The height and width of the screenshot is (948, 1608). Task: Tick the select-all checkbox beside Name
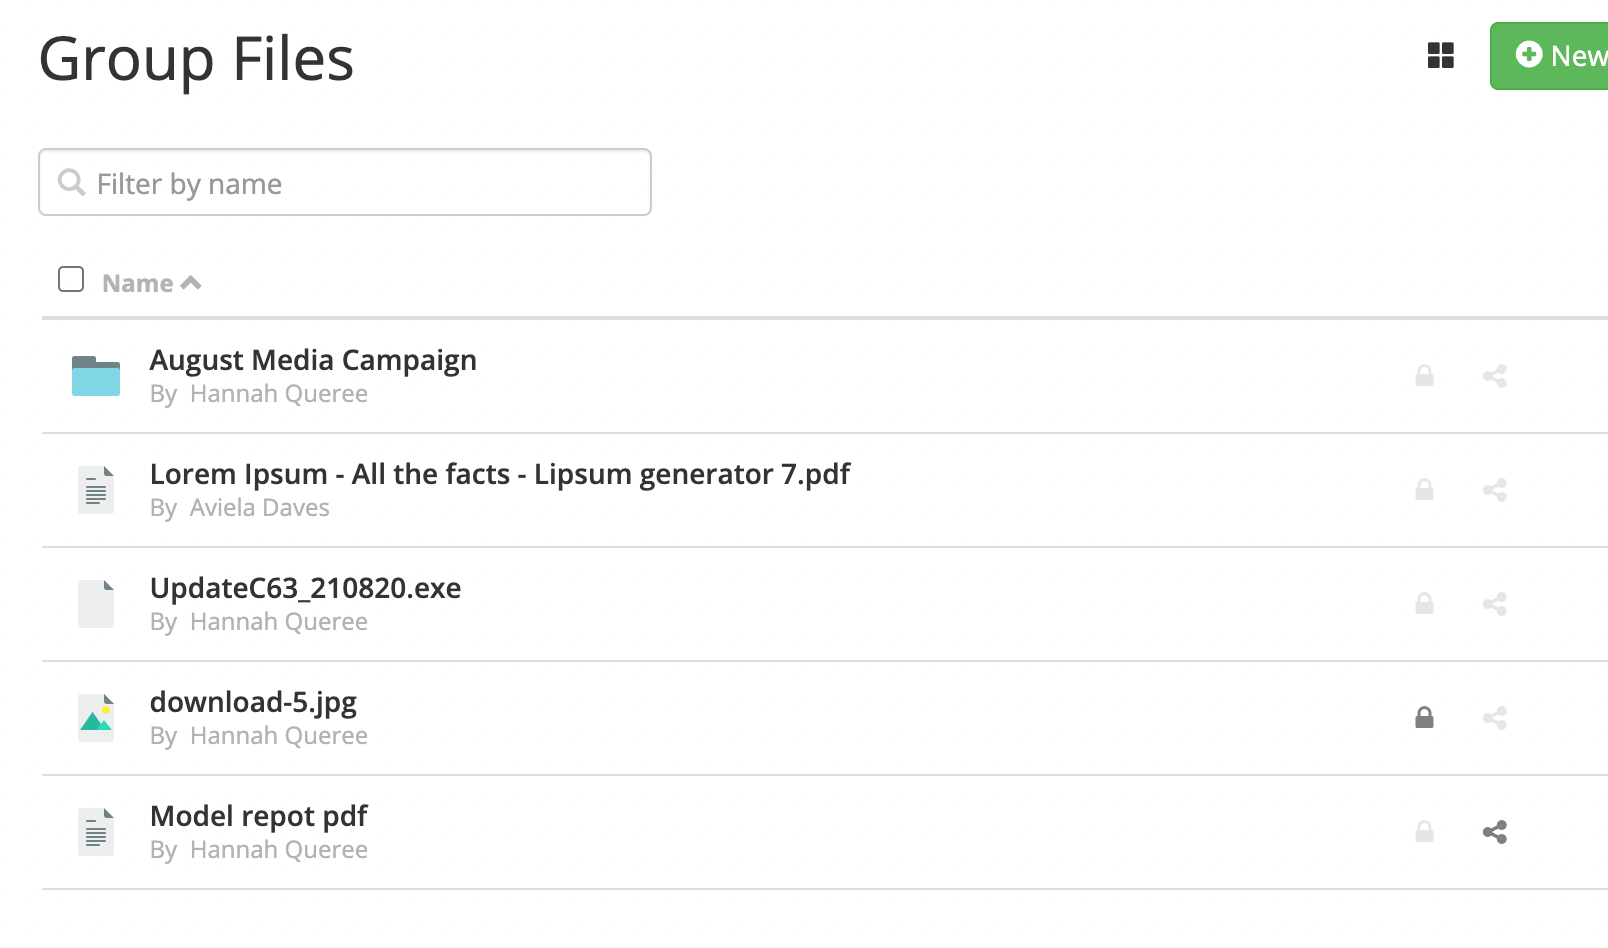click(x=71, y=279)
